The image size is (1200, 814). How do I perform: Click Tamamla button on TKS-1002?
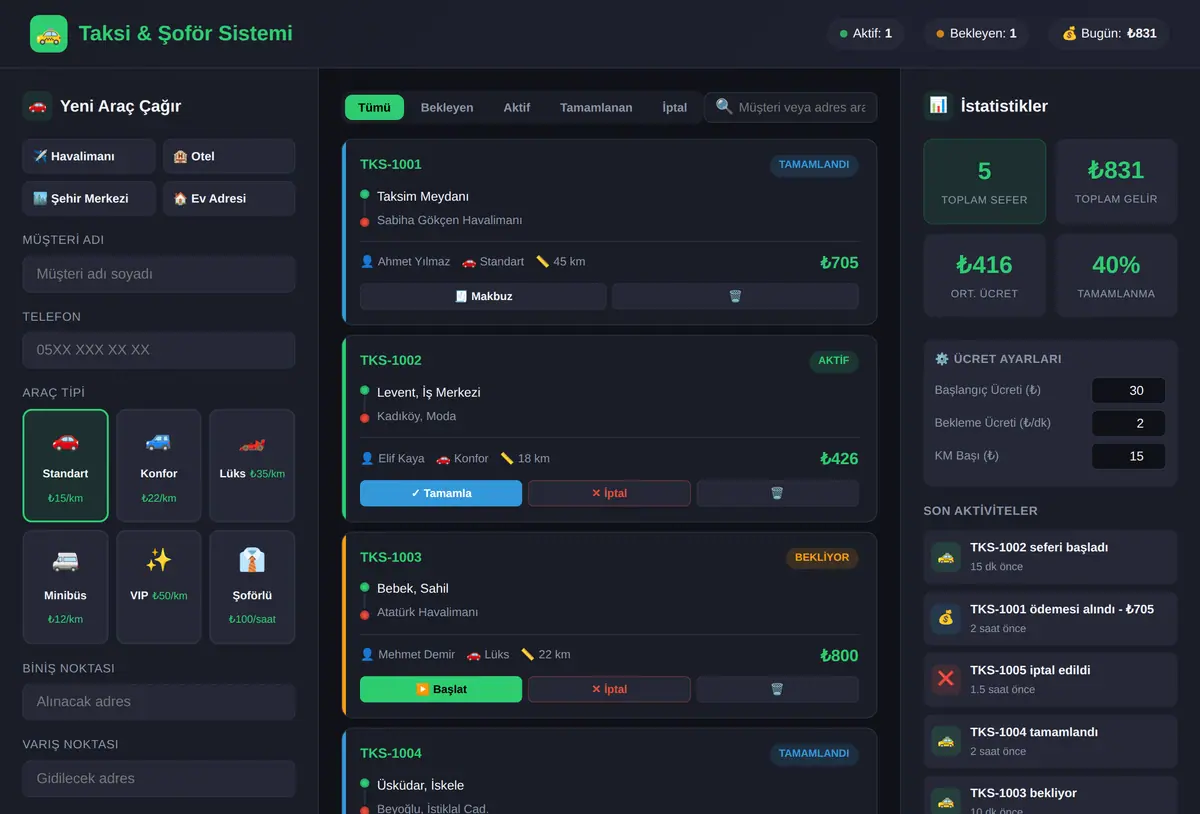pyautogui.click(x=441, y=493)
